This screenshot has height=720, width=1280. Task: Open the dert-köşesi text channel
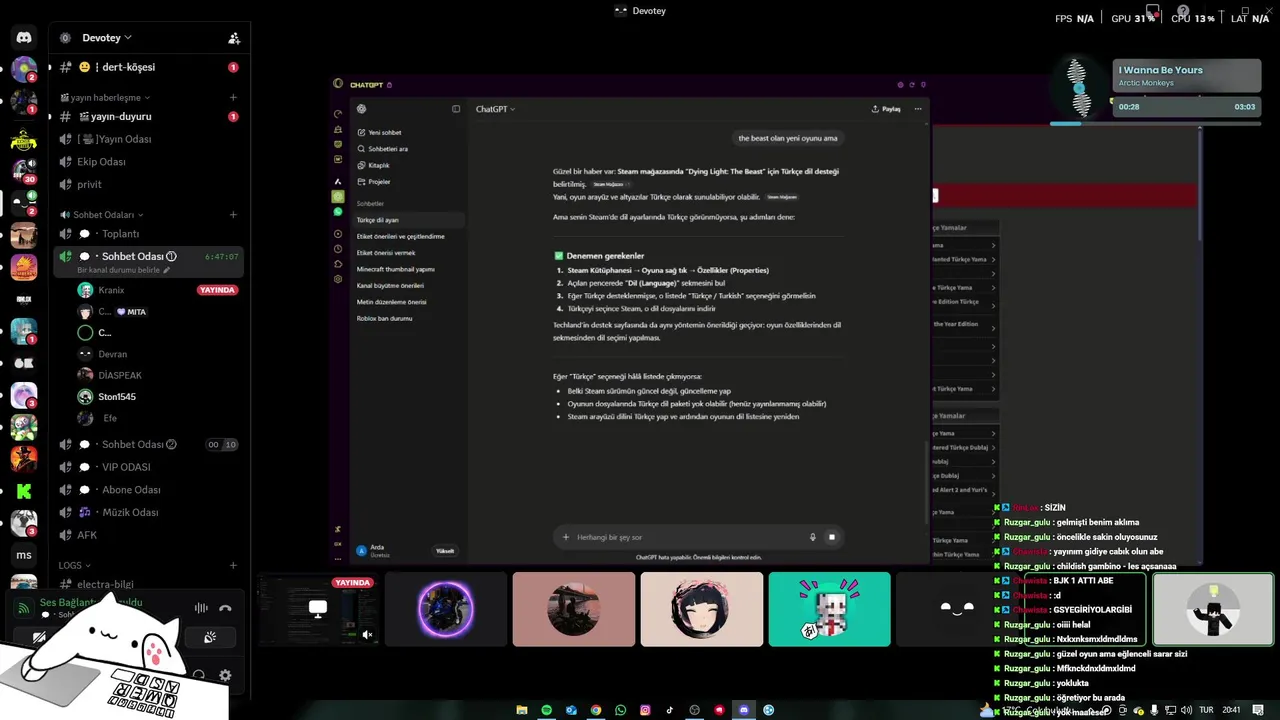(x=149, y=67)
